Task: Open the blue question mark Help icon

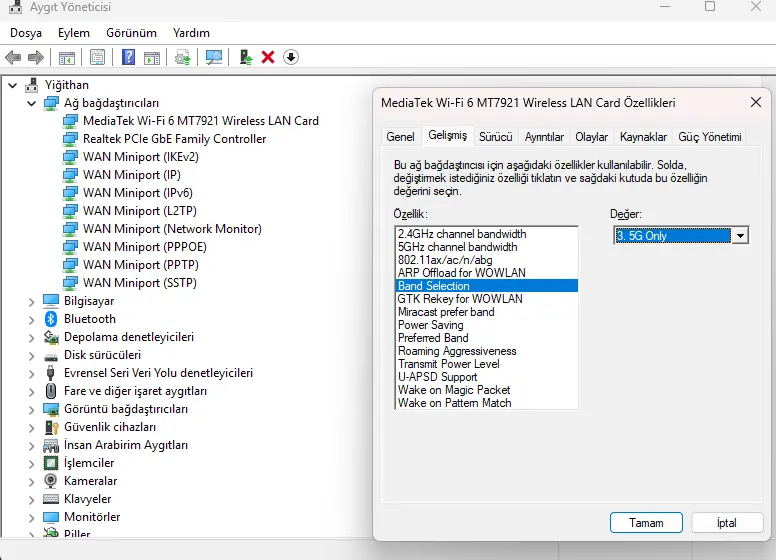Action: pyautogui.click(x=128, y=57)
